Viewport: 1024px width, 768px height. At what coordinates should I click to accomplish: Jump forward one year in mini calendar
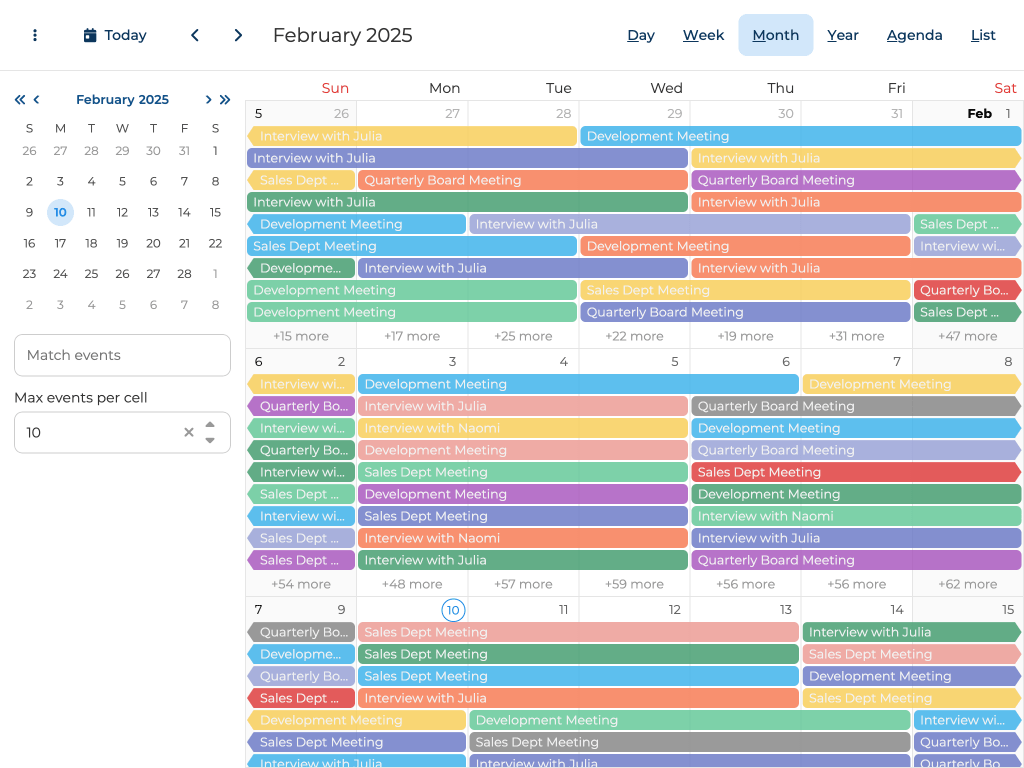(225, 100)
